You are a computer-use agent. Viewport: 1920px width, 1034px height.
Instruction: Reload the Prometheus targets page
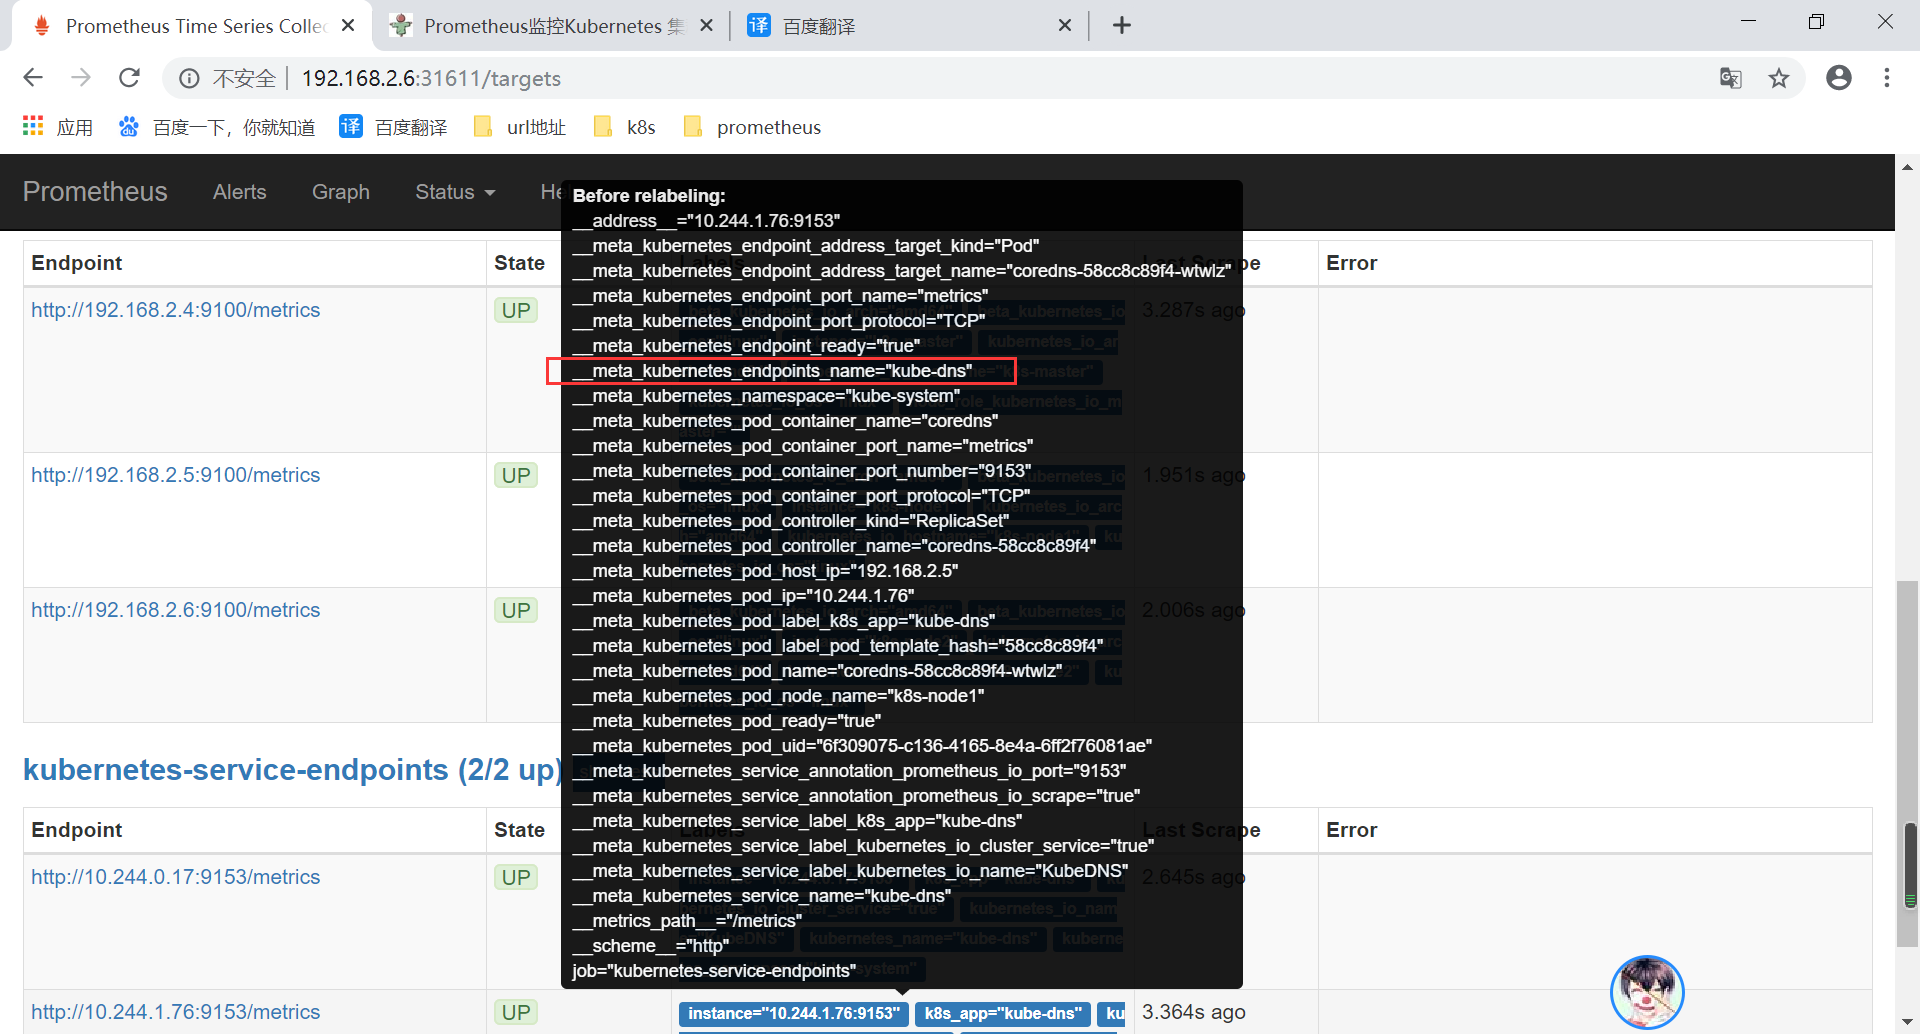129,78
